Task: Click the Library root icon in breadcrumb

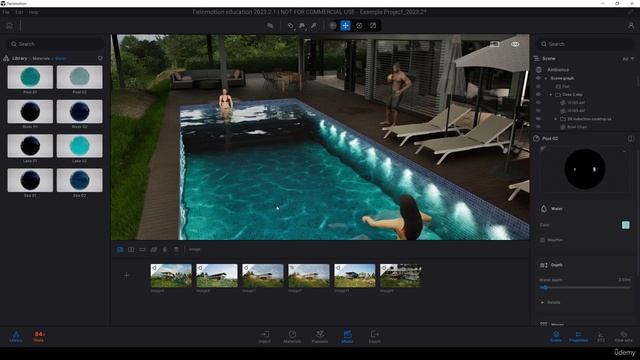Action: tap(6, 58)
